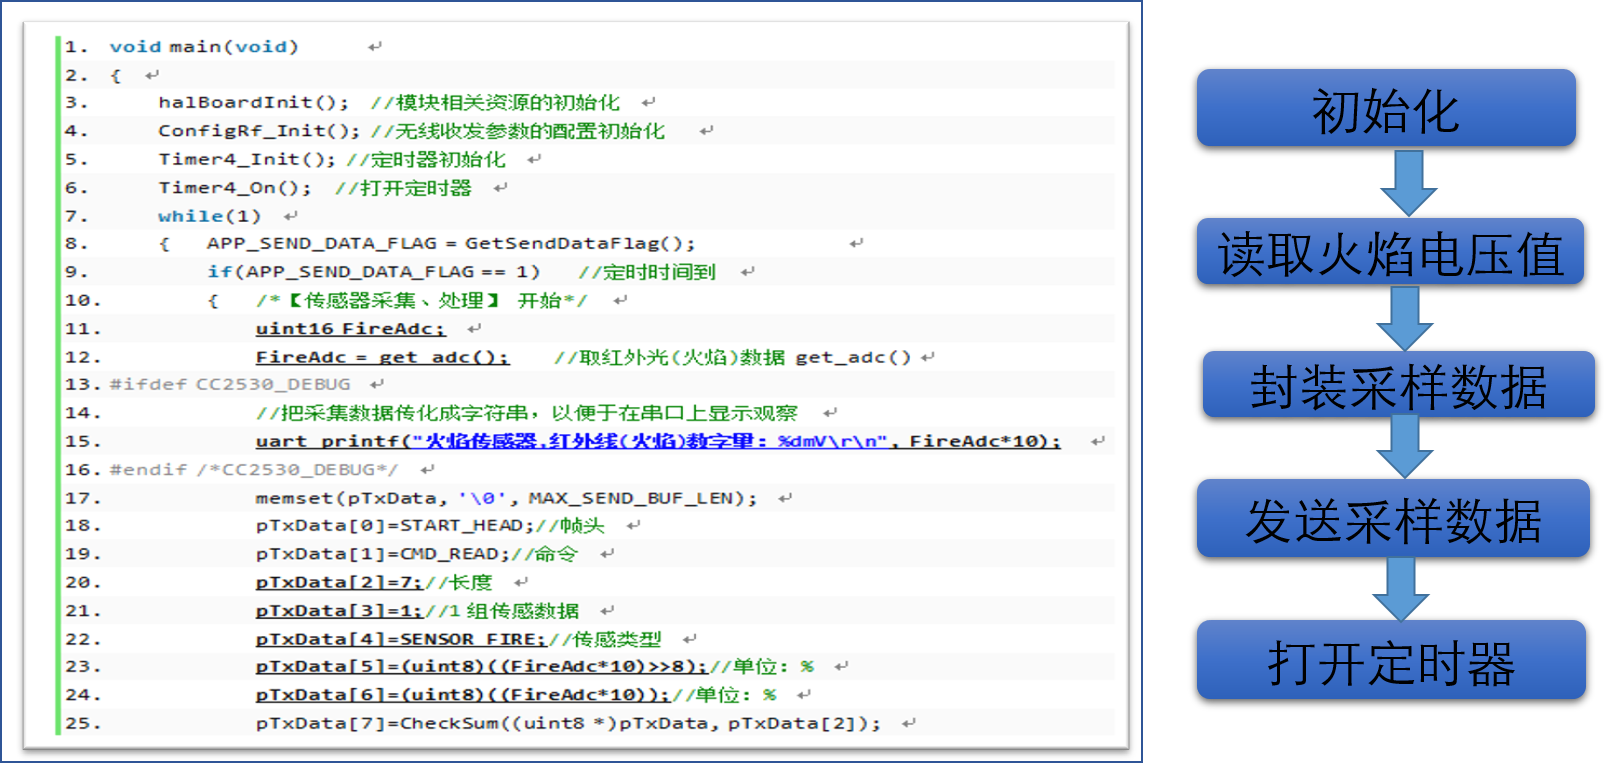Viewport: 1605px width, 764px height.
Task: Click arrow below 封装采样数据 box
Action: coord(1405,447)
